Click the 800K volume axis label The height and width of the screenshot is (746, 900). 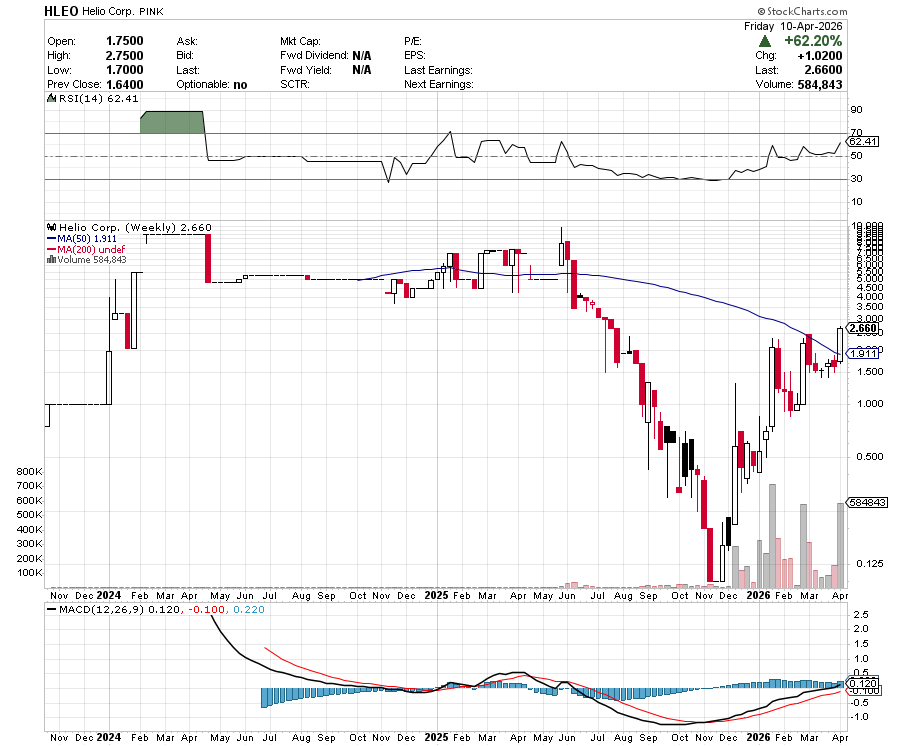pyautogui.click(x=30, y=472)
